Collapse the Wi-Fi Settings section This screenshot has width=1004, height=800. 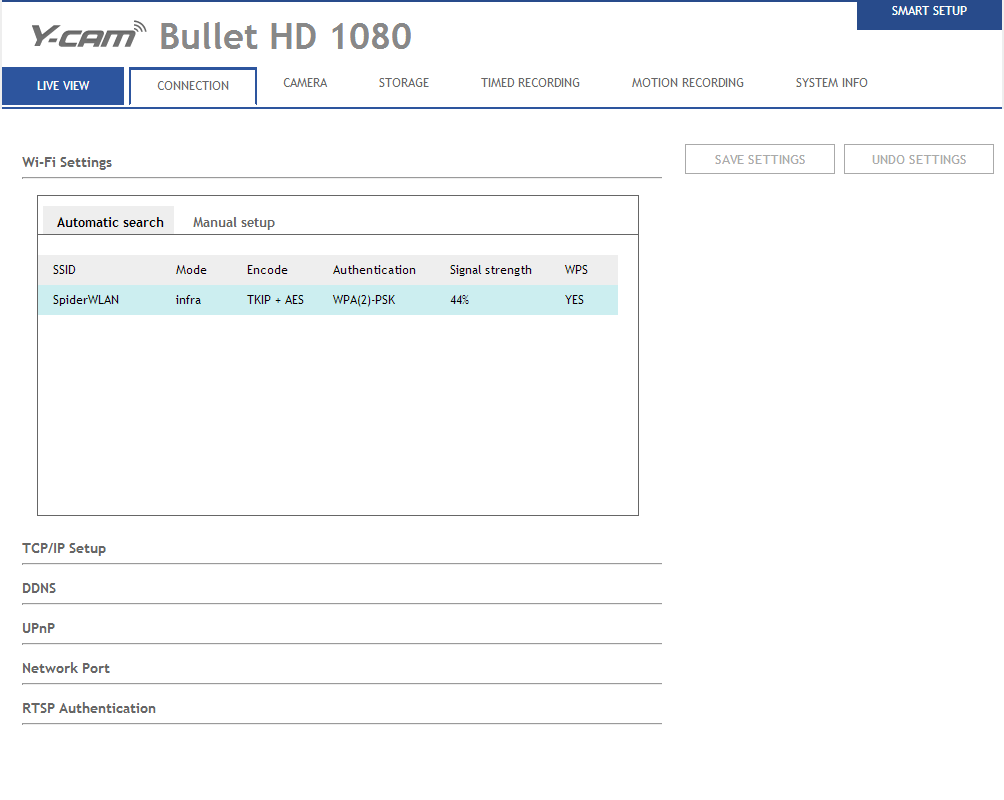[x=67, y=162]
